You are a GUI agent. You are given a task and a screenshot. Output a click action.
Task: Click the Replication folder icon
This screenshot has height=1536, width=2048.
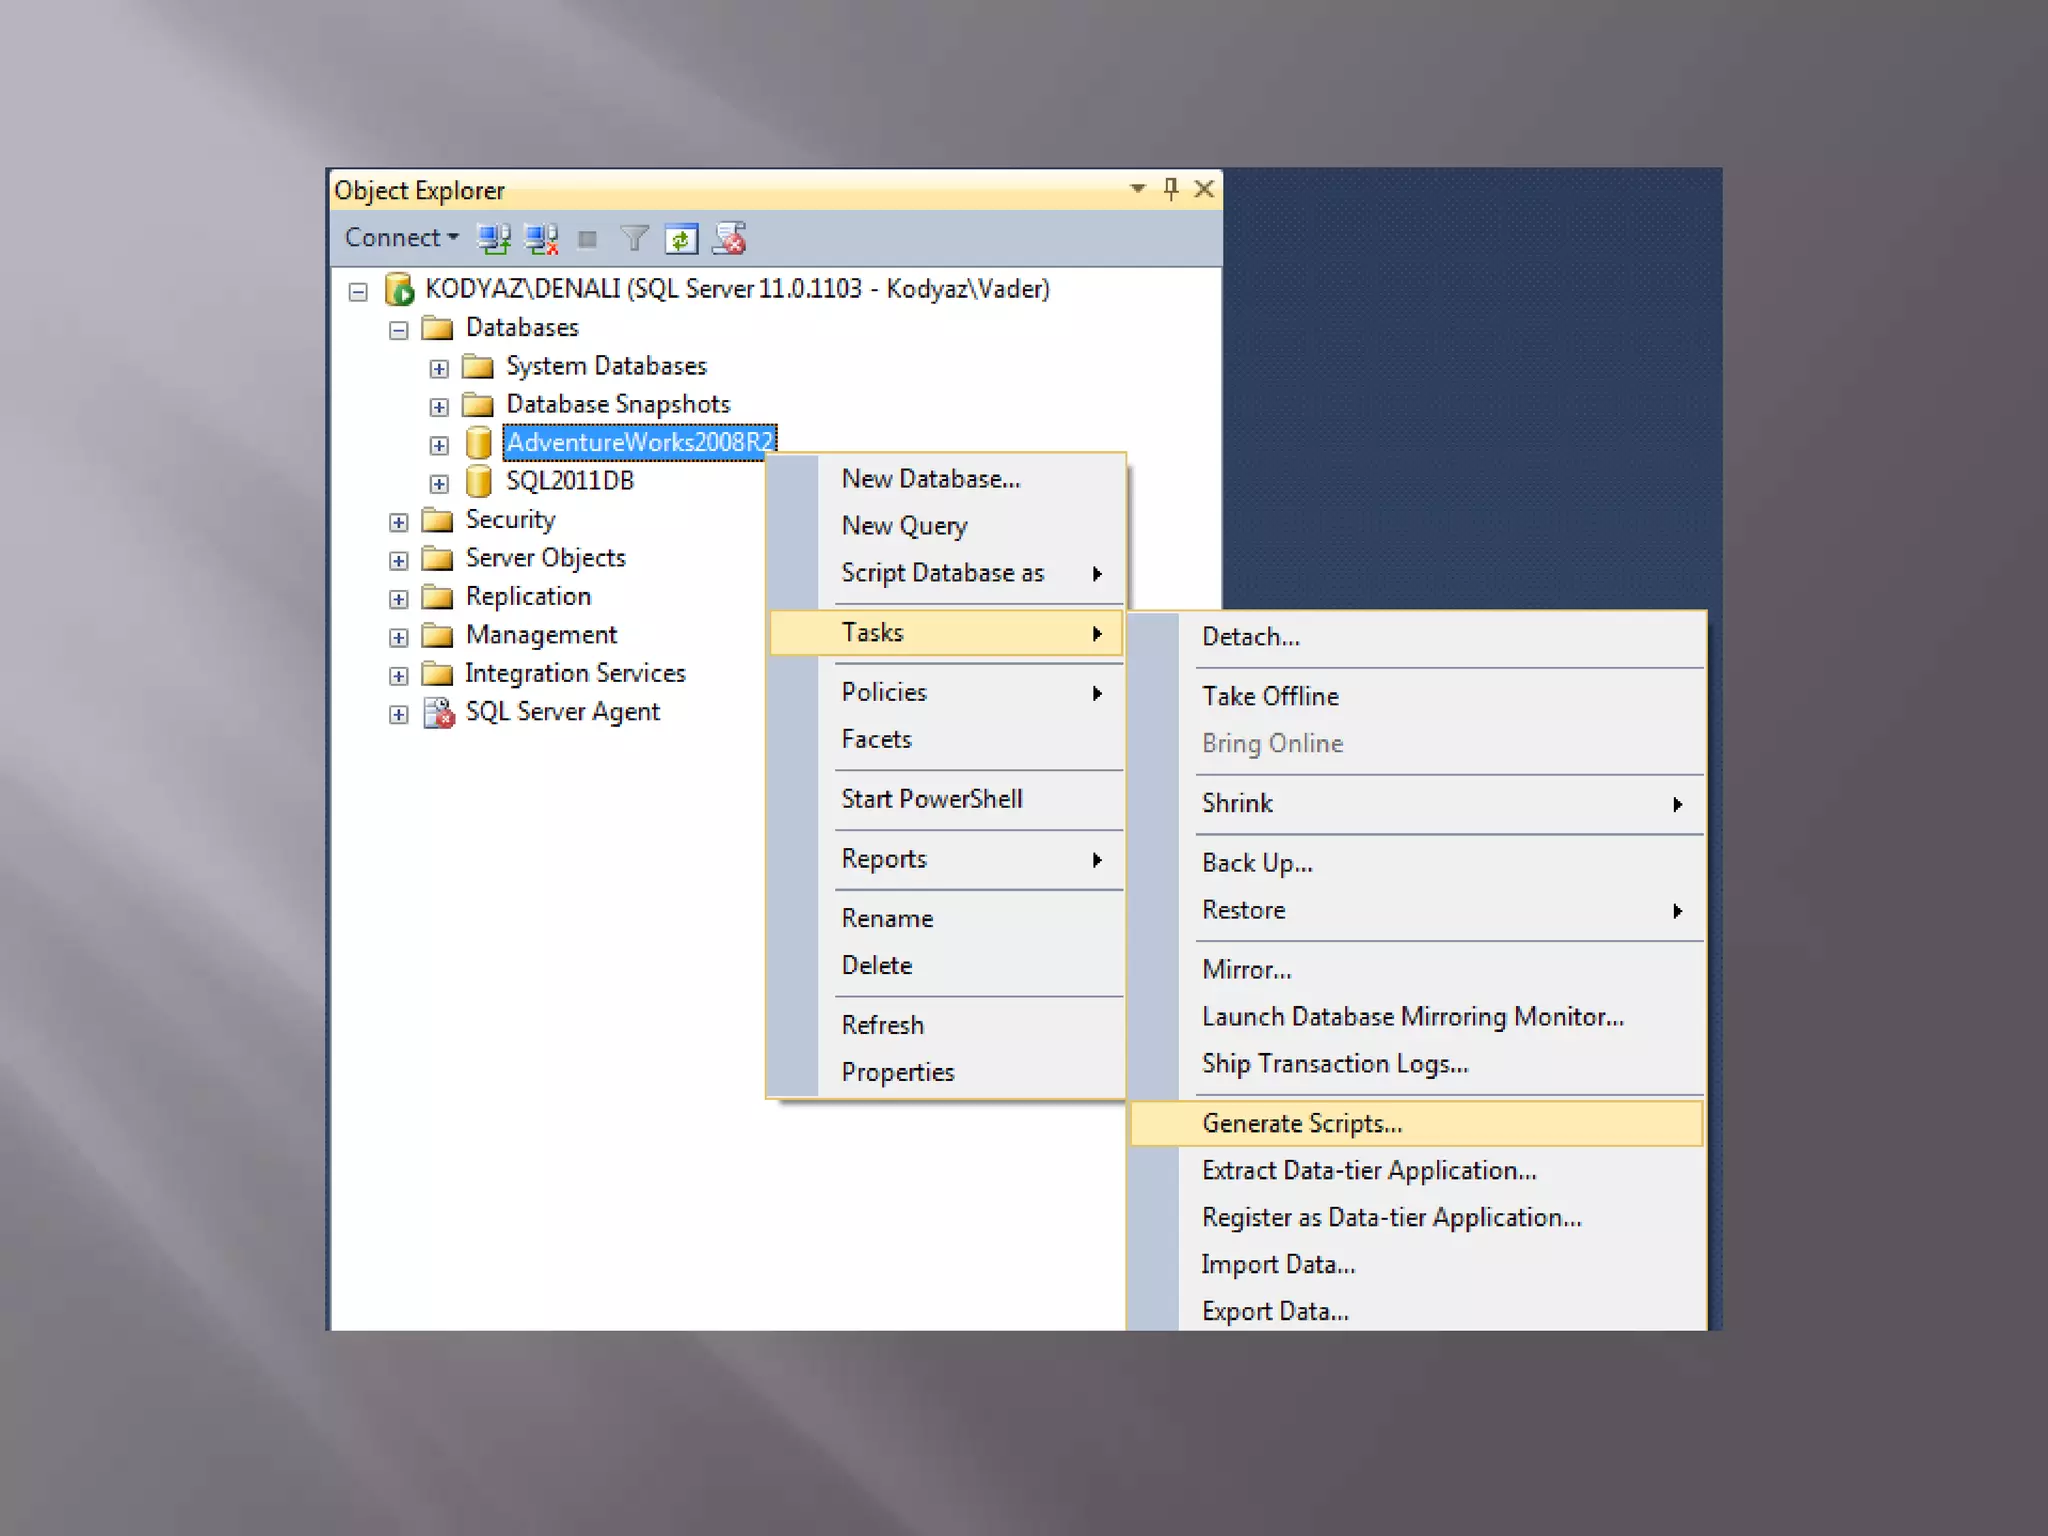click(437, 597)
